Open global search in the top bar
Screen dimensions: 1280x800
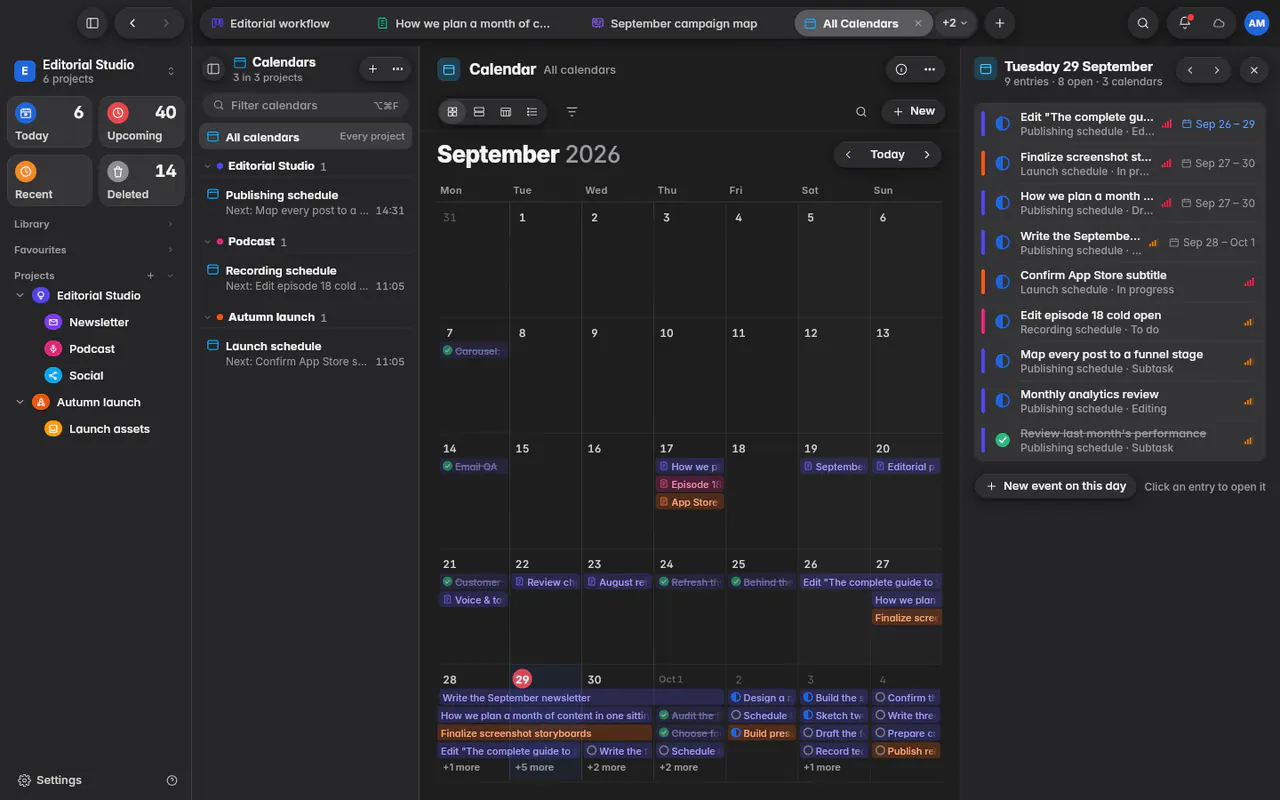click(1143, 23)
